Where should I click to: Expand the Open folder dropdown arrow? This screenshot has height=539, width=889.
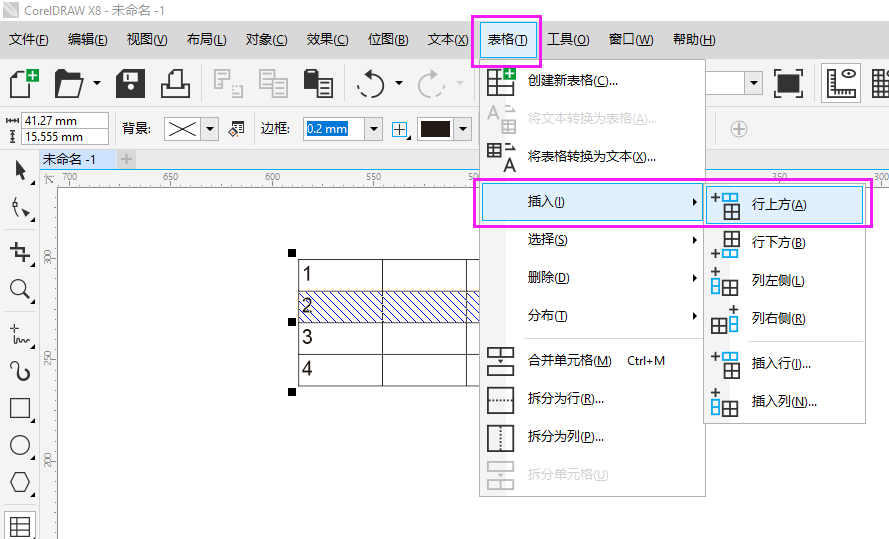[97, 83]
